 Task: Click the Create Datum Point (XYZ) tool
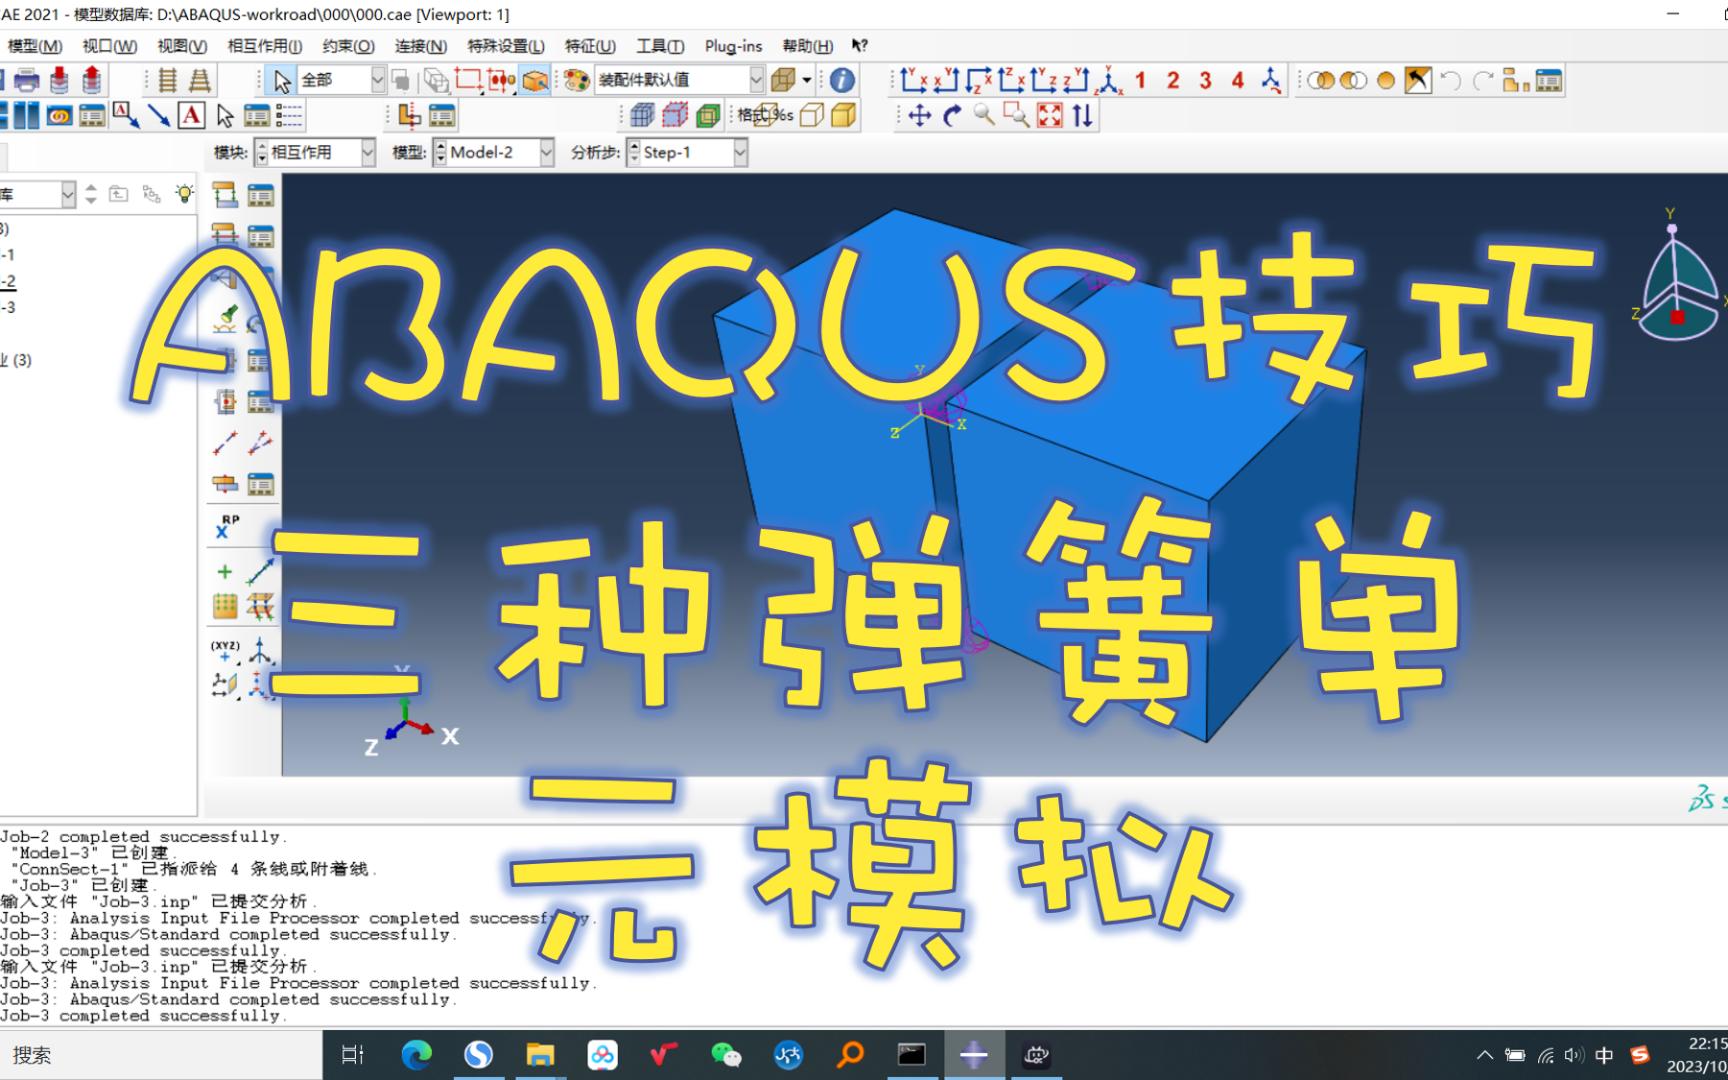225,651
